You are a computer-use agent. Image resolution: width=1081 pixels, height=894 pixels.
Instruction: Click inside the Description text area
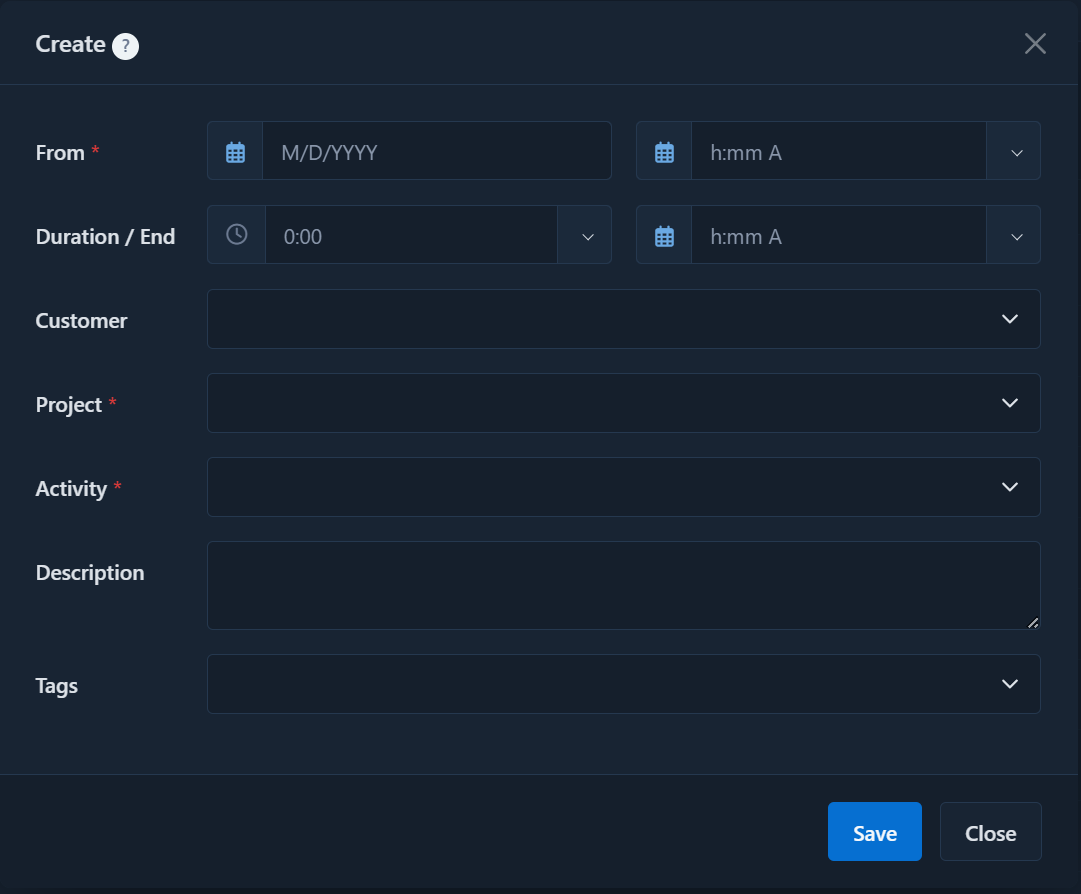click(623, 586)
